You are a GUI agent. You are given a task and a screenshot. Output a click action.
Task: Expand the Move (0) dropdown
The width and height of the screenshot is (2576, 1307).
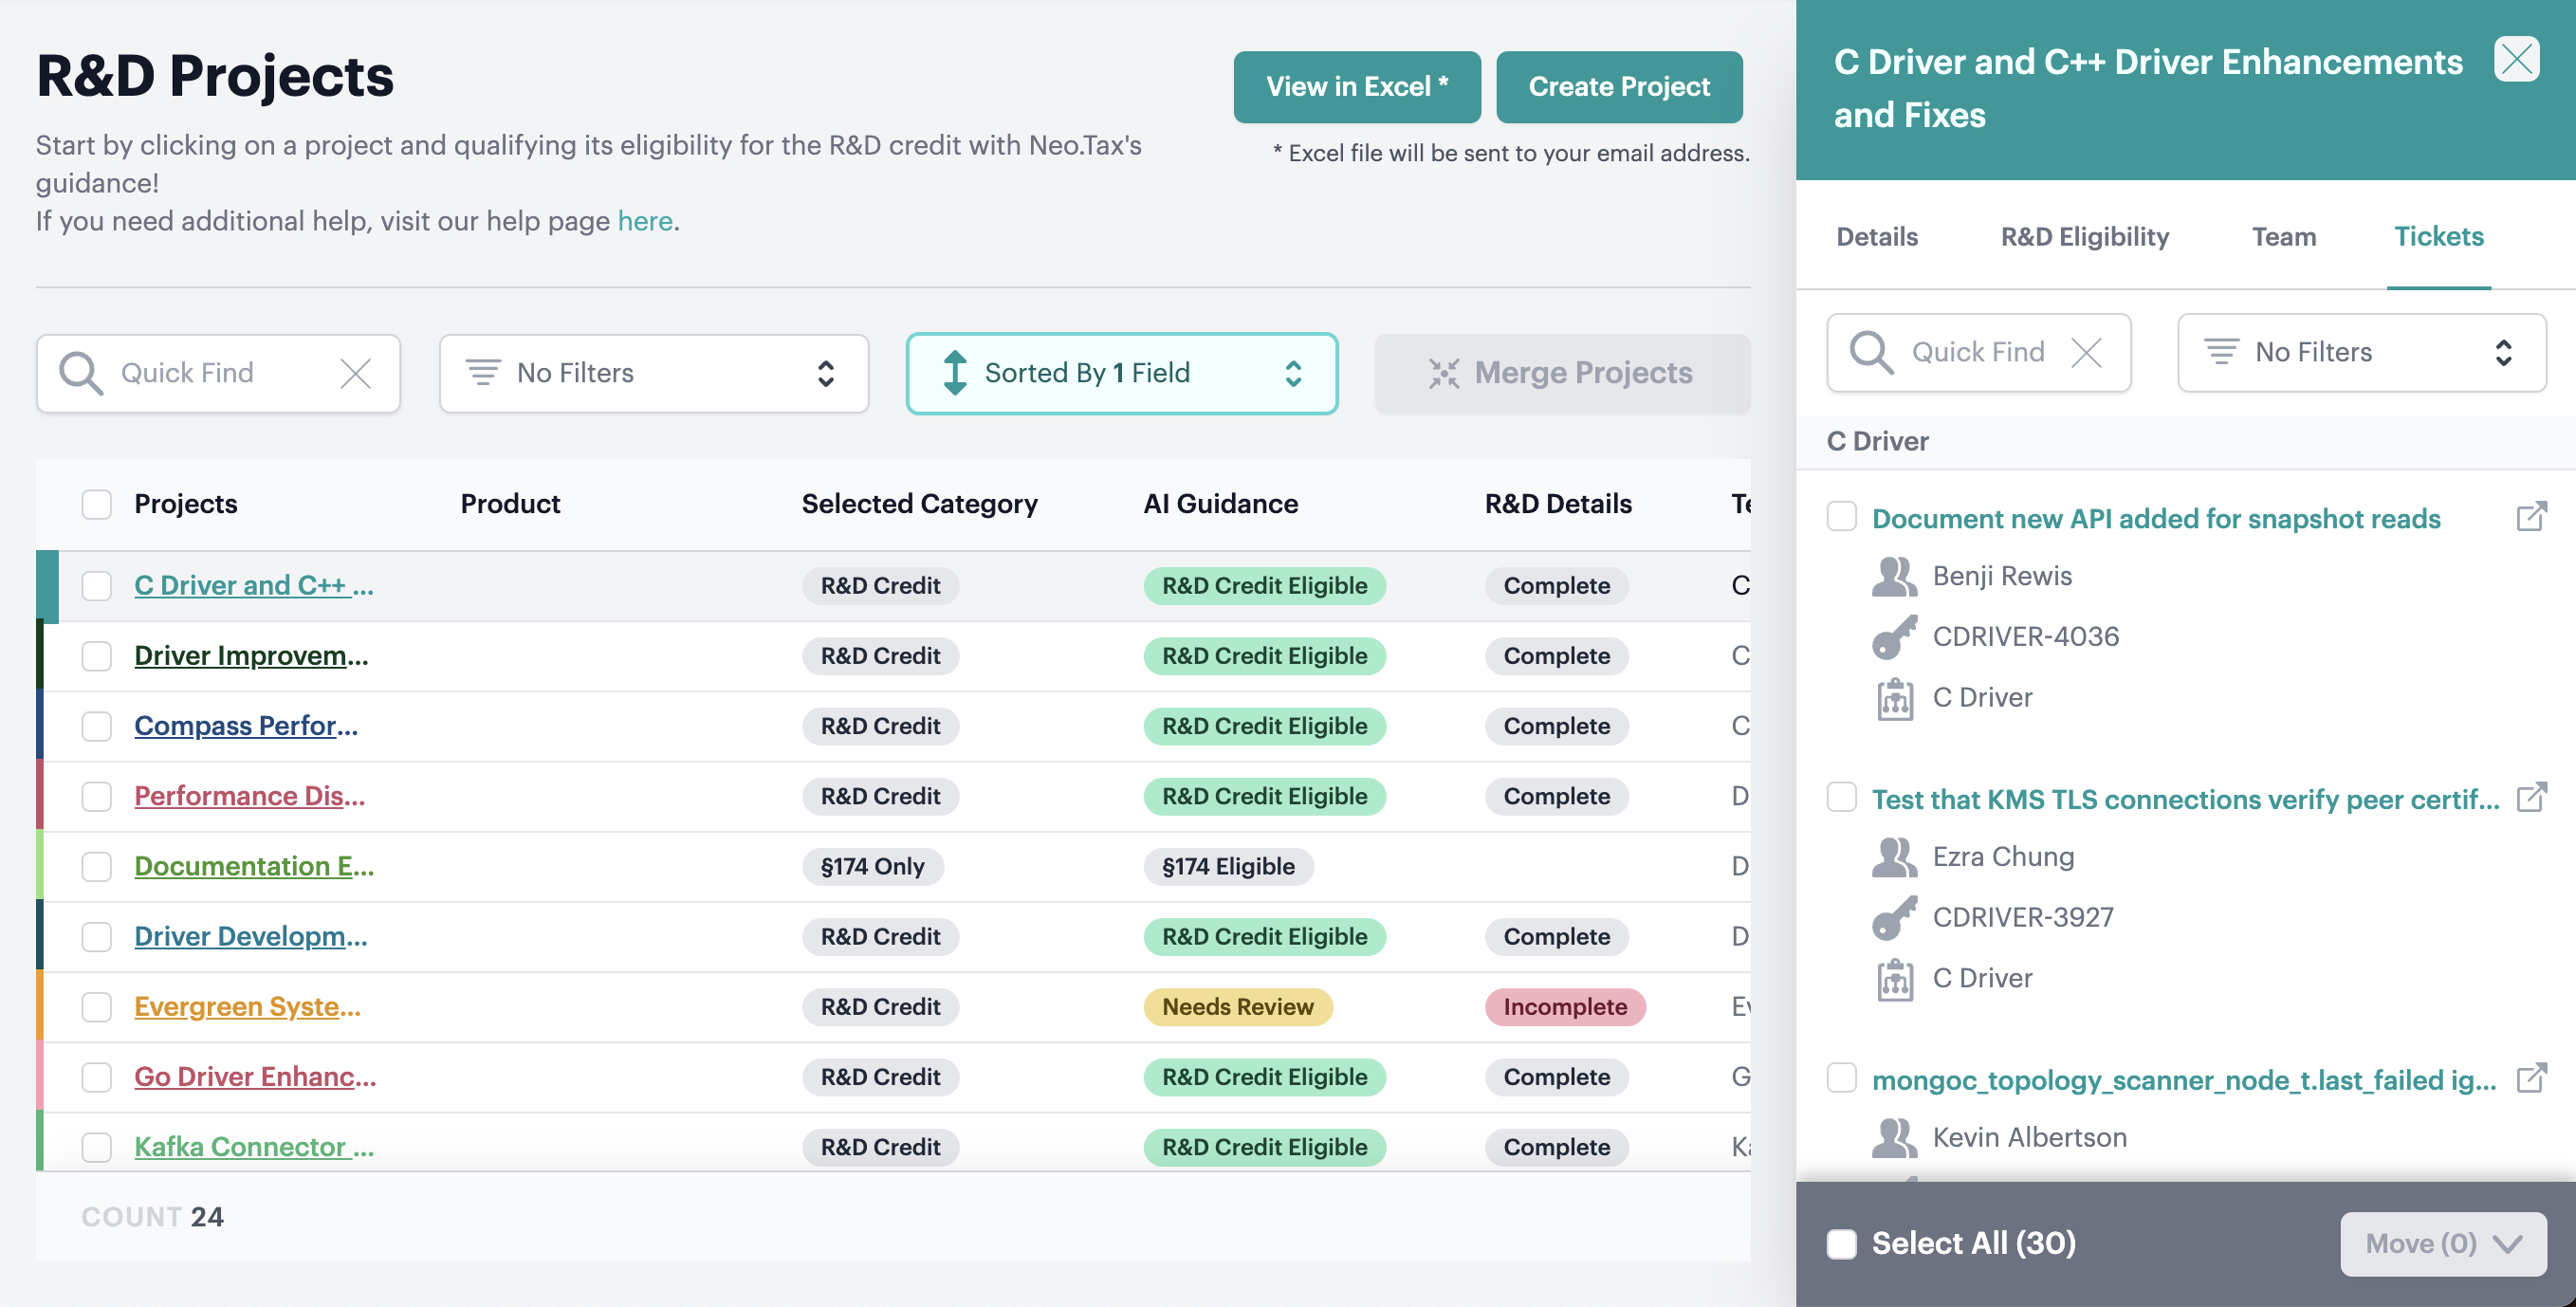tap(2443, 1244)
